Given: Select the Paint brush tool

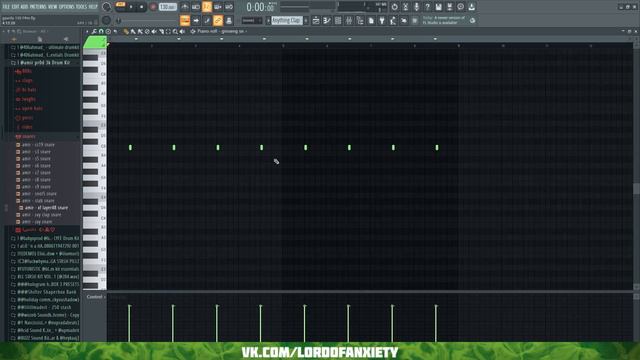Looking at the screenshot, I should coord(133,31).
